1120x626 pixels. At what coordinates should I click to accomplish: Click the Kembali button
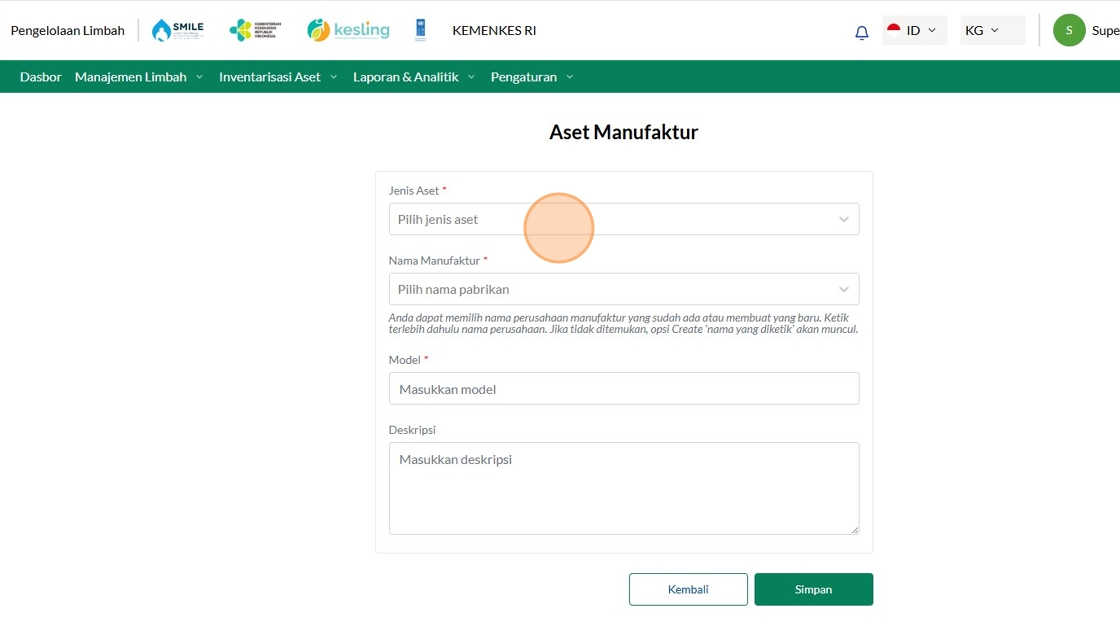[688, 590]
